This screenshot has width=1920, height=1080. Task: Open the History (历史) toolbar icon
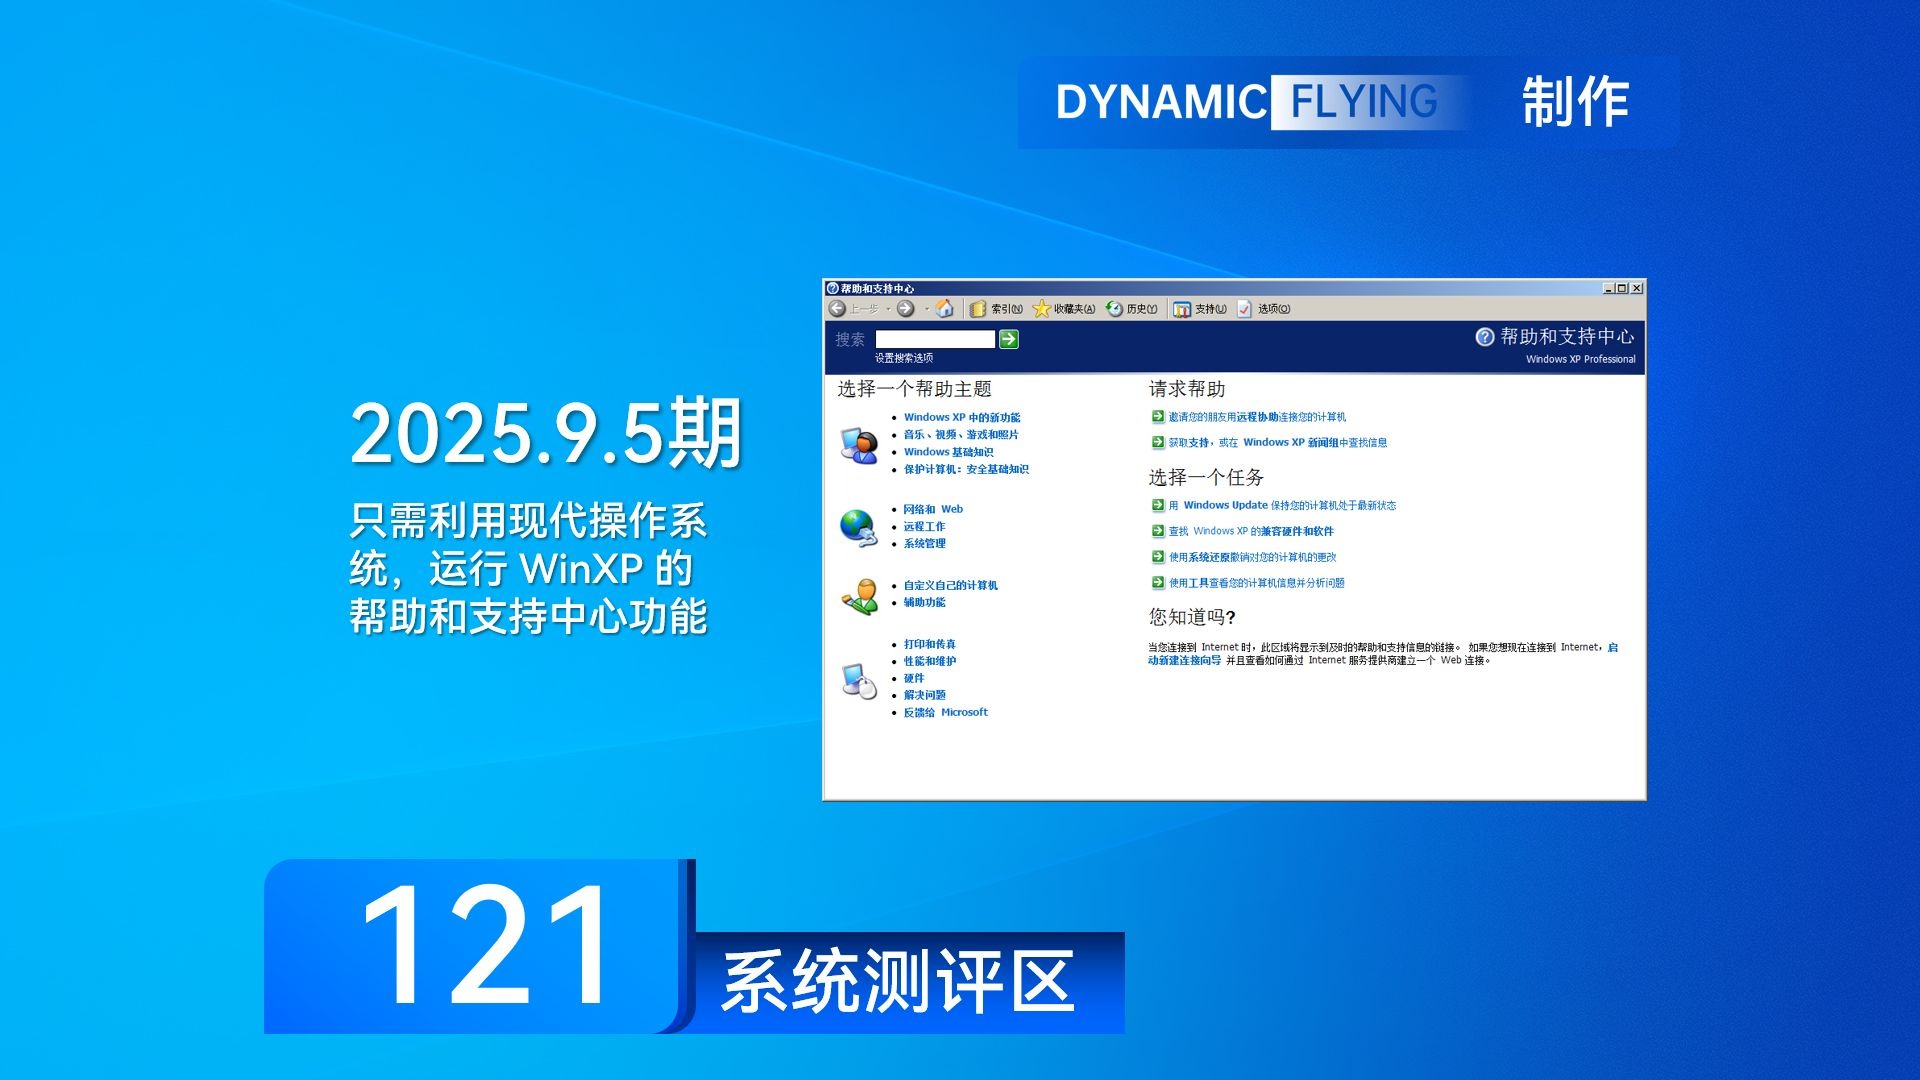1115,309
